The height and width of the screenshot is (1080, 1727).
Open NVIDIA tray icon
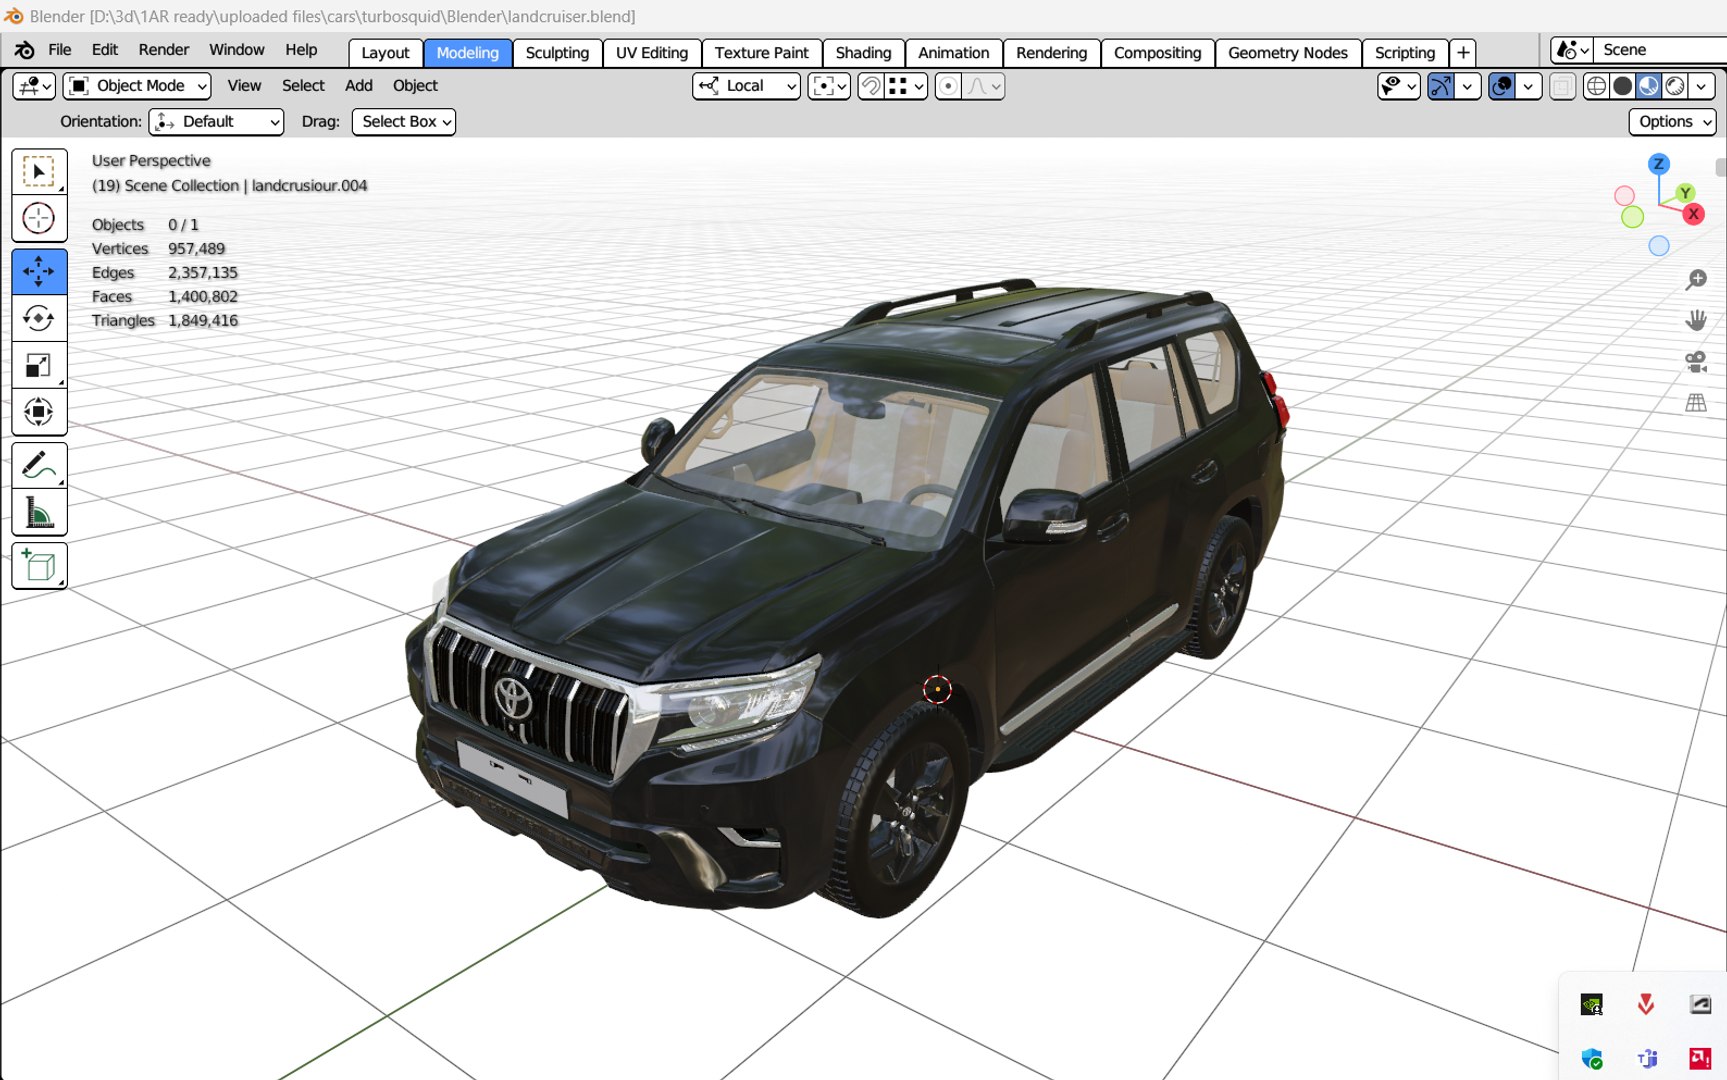(1592, 1004)
